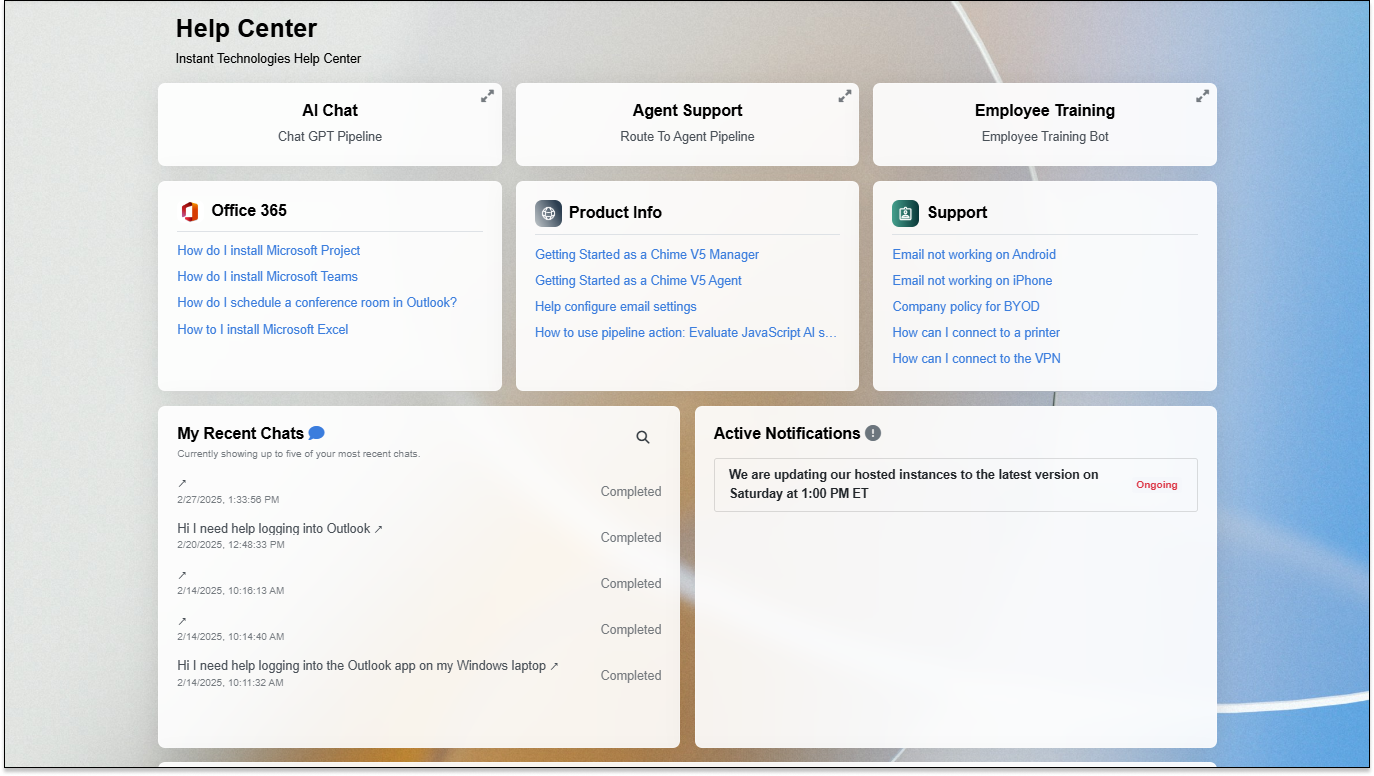Viewport: 1374px width, 776px height.
Task: Open How can I connect to a printer
Action: tap(976, 333)
